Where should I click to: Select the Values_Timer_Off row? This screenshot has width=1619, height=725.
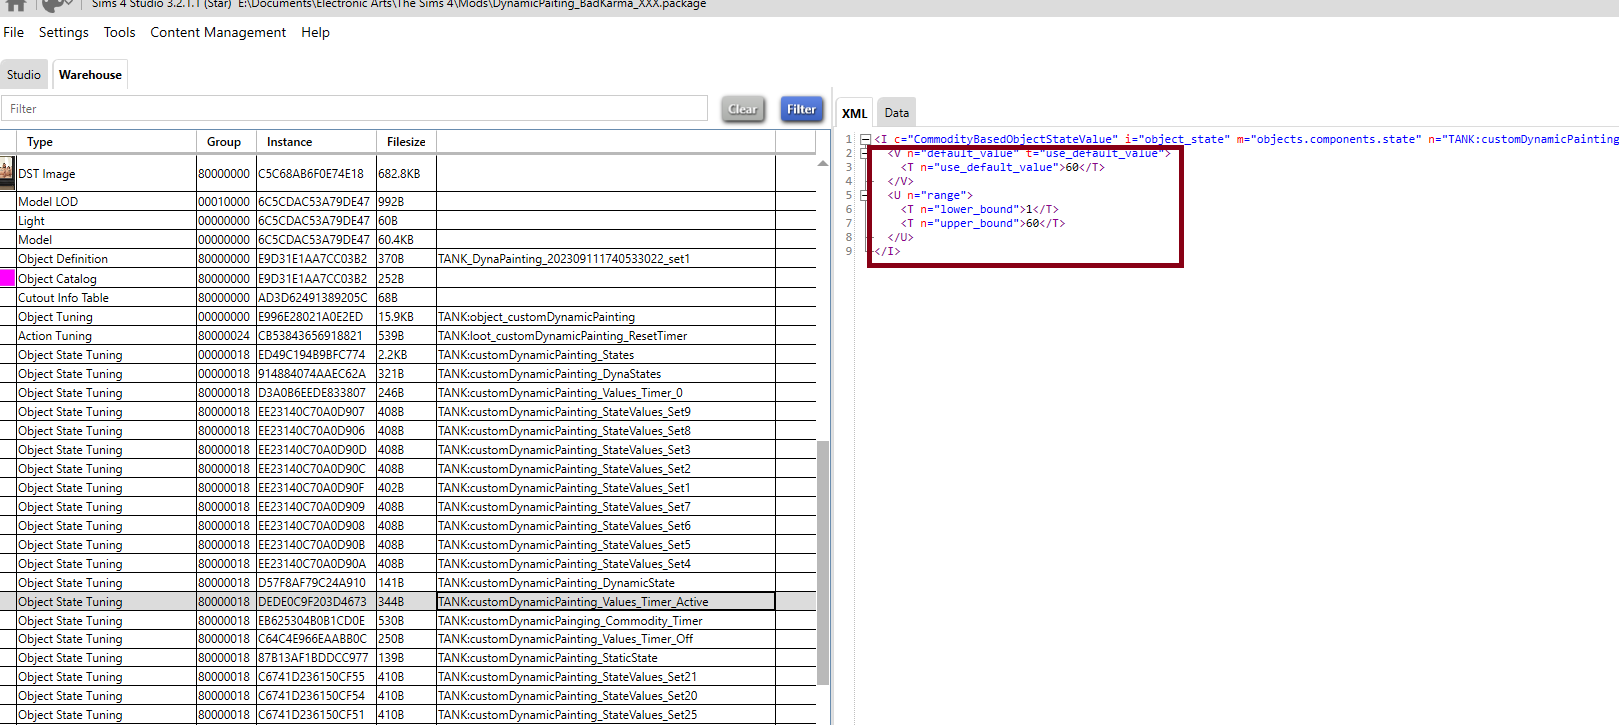(408, 638)
